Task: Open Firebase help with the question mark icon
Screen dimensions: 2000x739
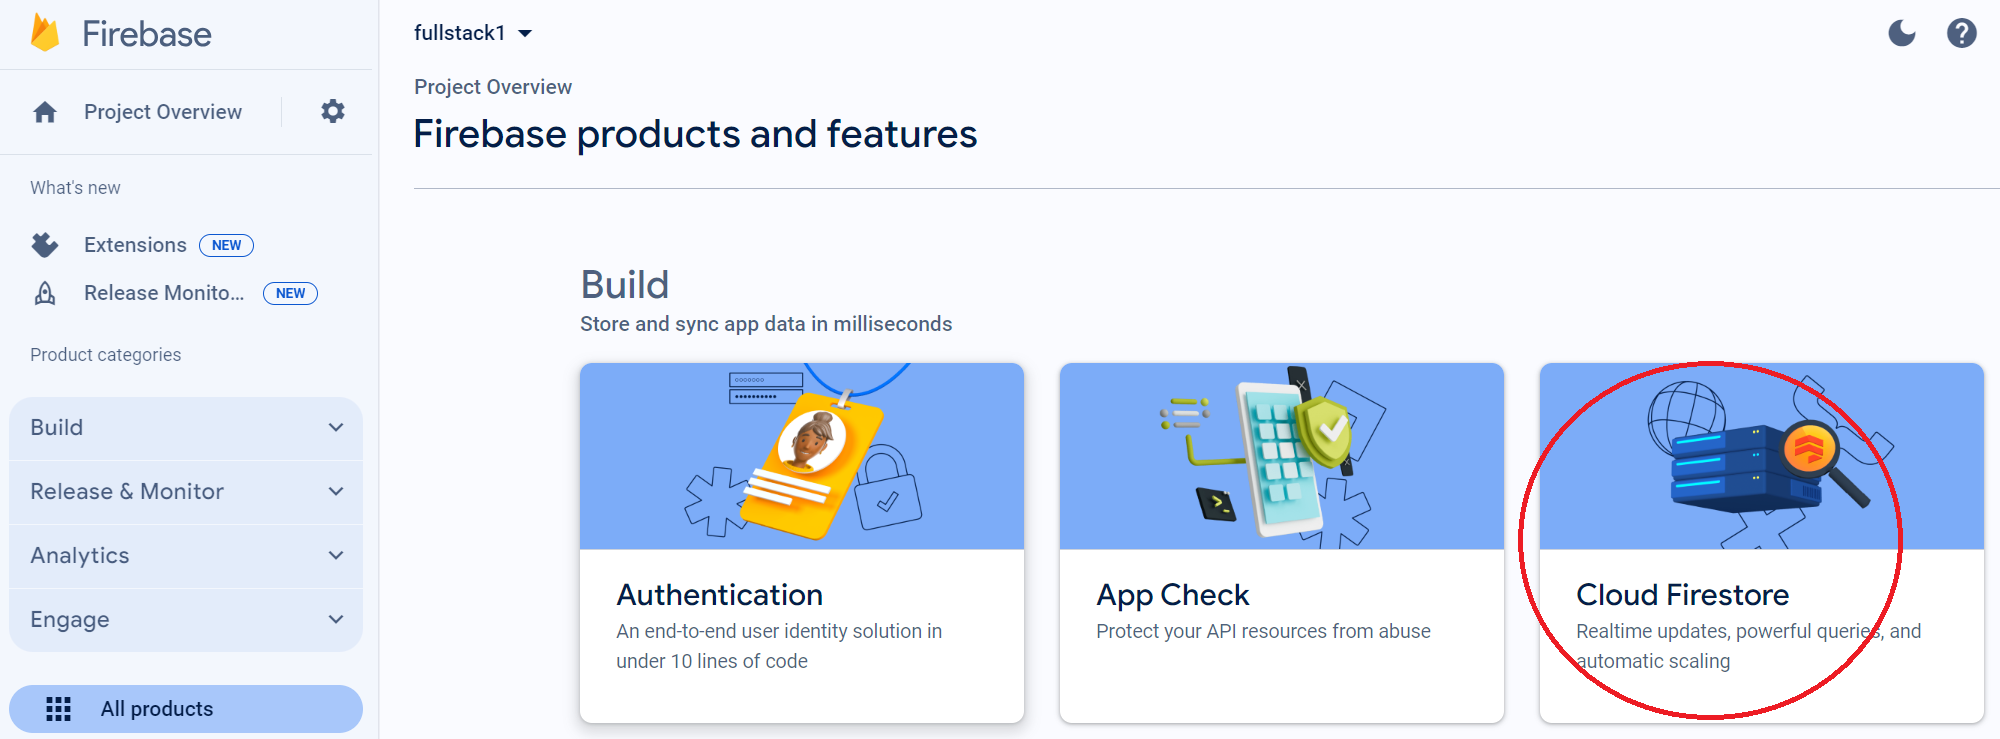Action: coord(1962,33)
